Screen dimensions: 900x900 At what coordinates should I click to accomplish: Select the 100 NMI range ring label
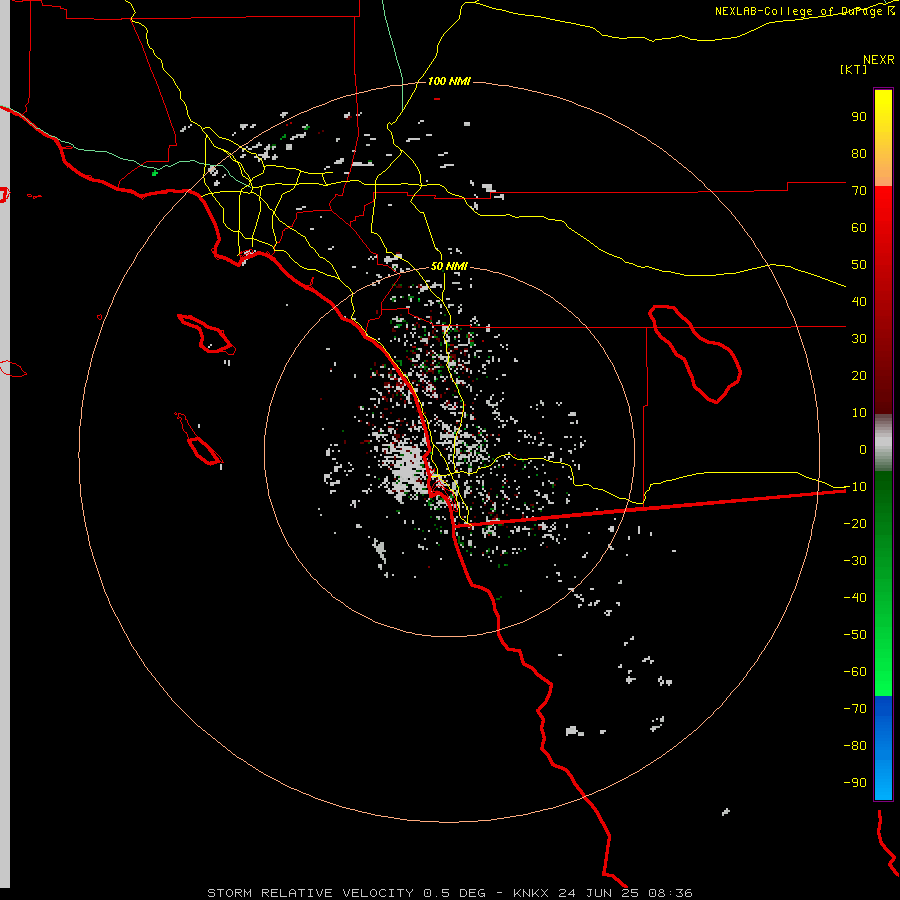tap(449, 81)
